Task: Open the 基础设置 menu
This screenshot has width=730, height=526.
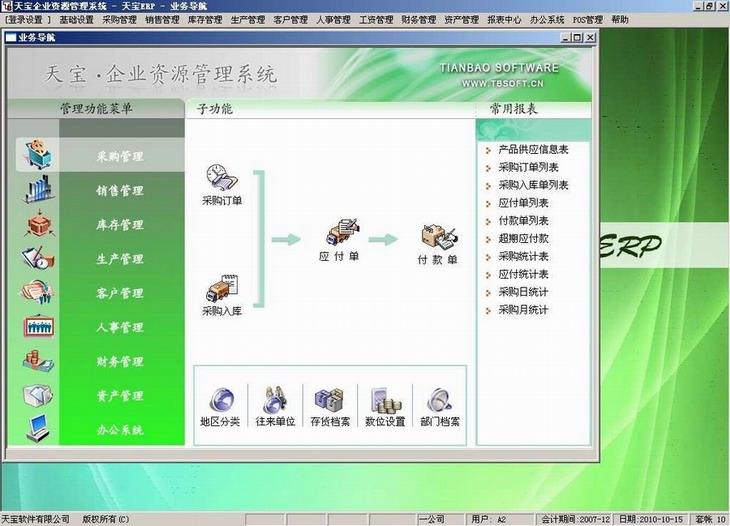Action: [76, 19]
